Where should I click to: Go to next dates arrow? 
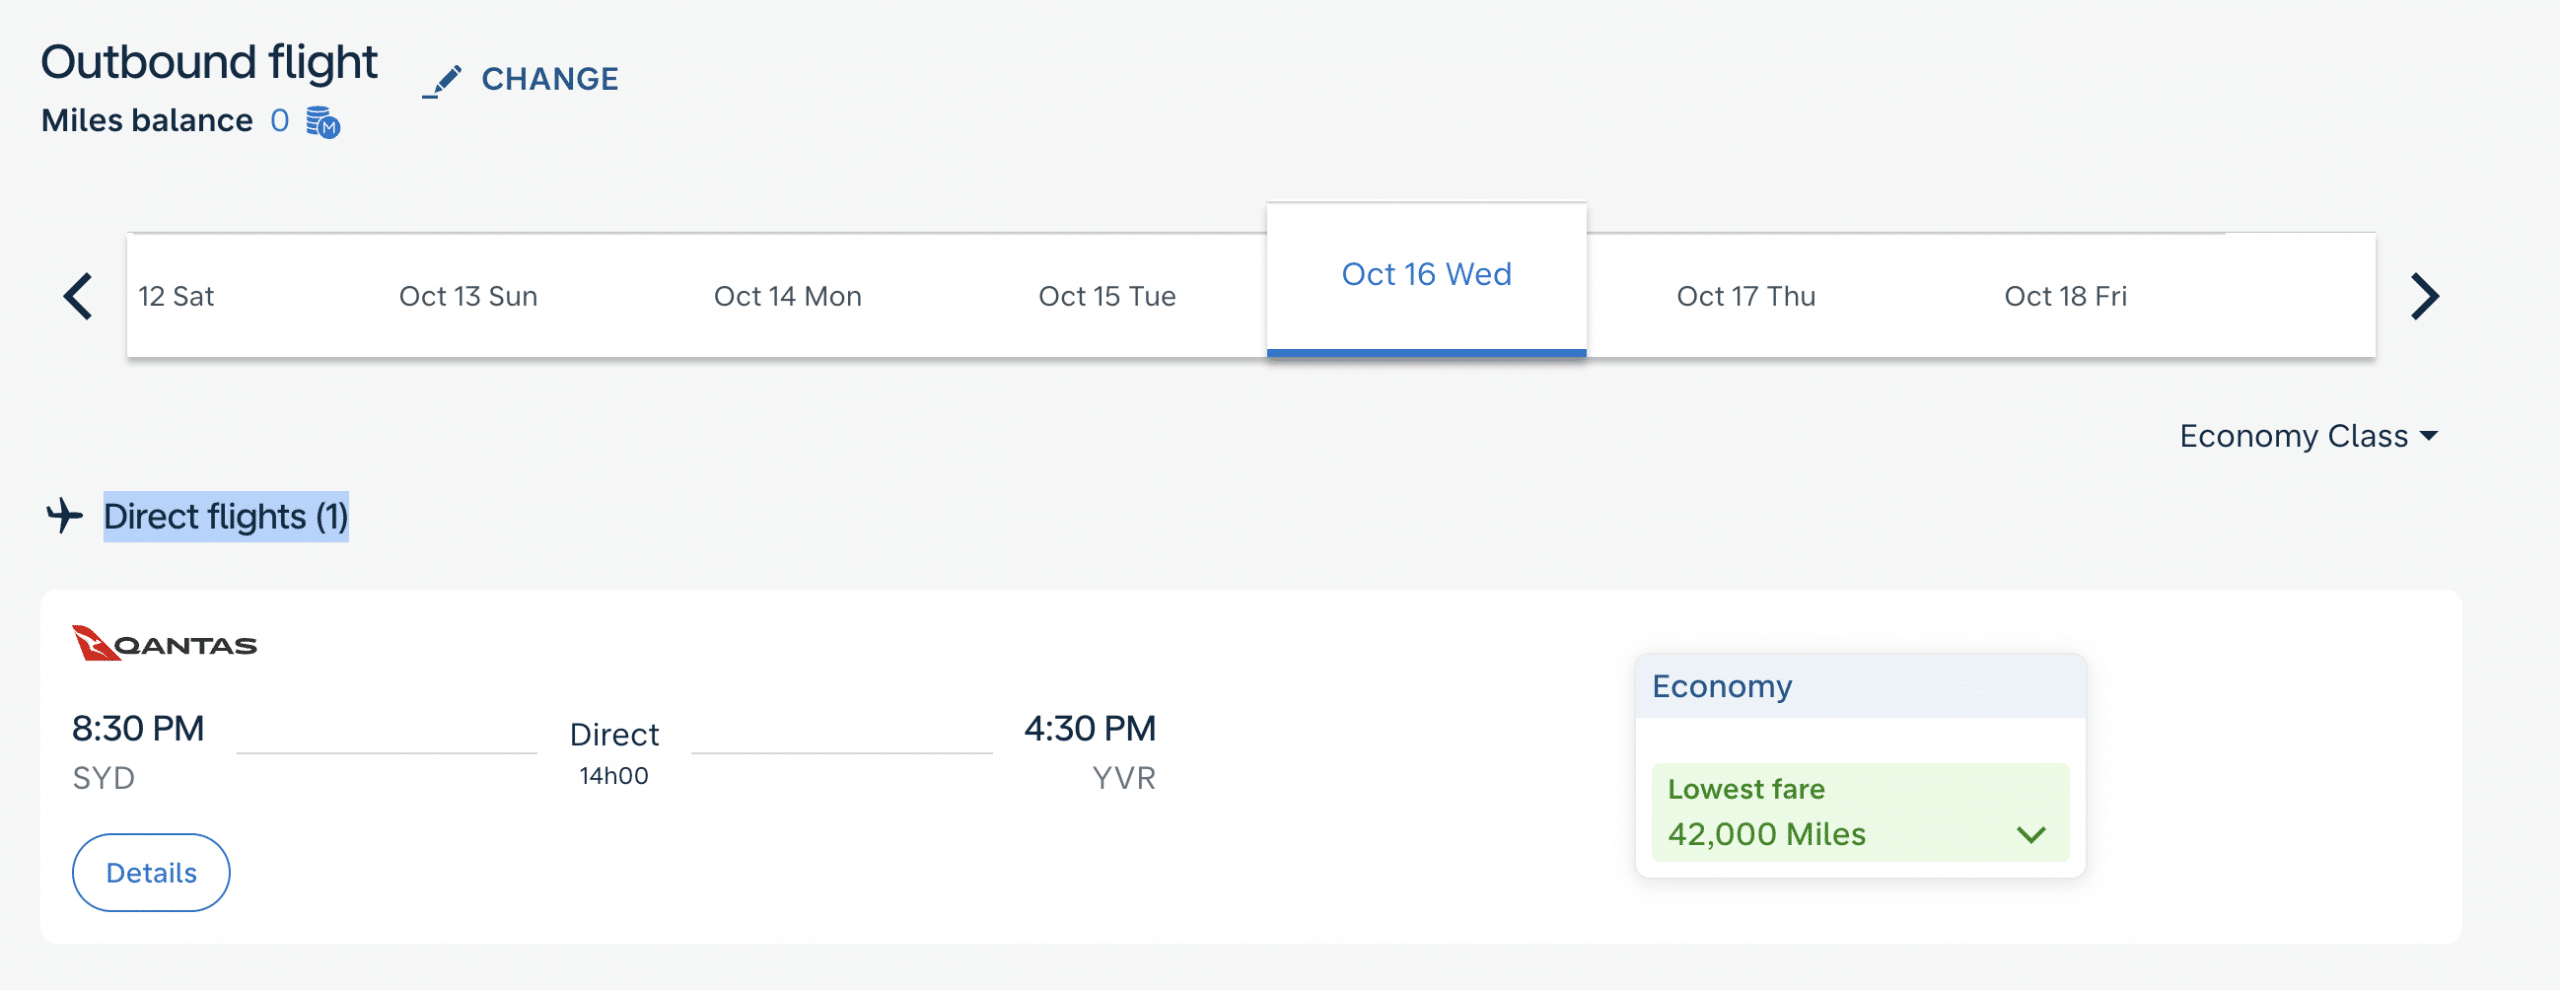[2424, 296]
